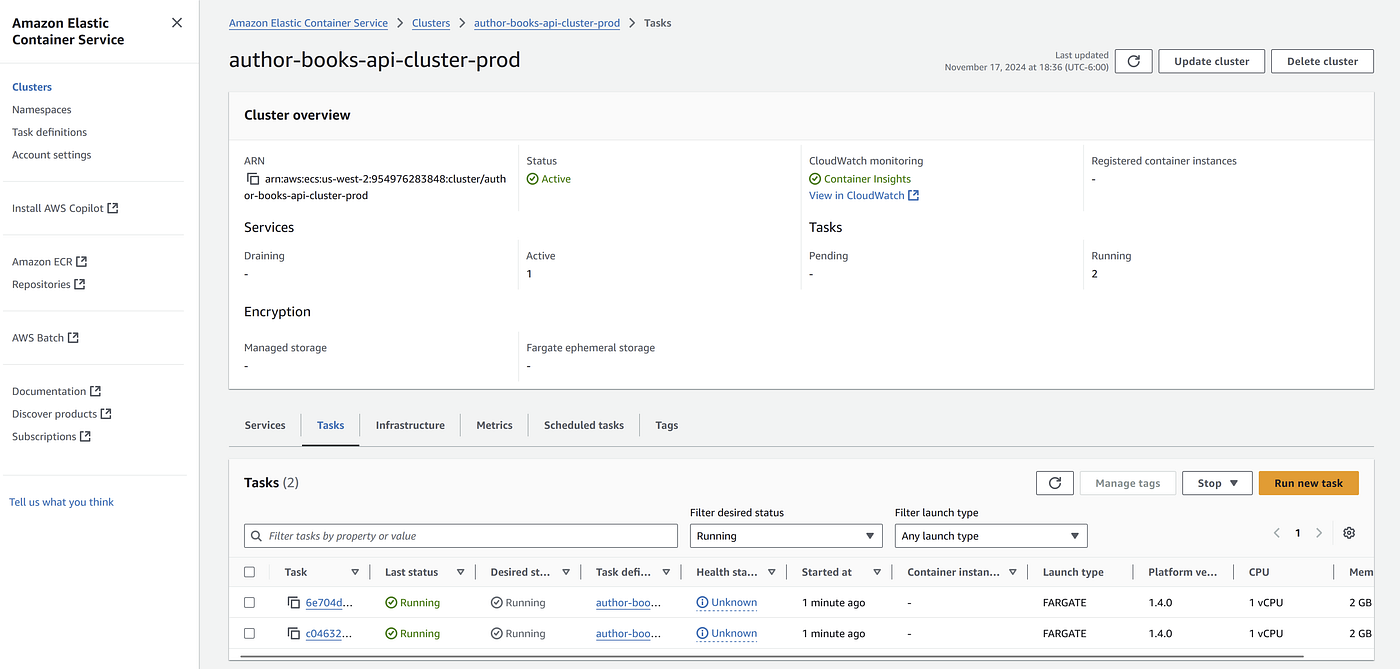Sort by Last status column

(460, 572)
